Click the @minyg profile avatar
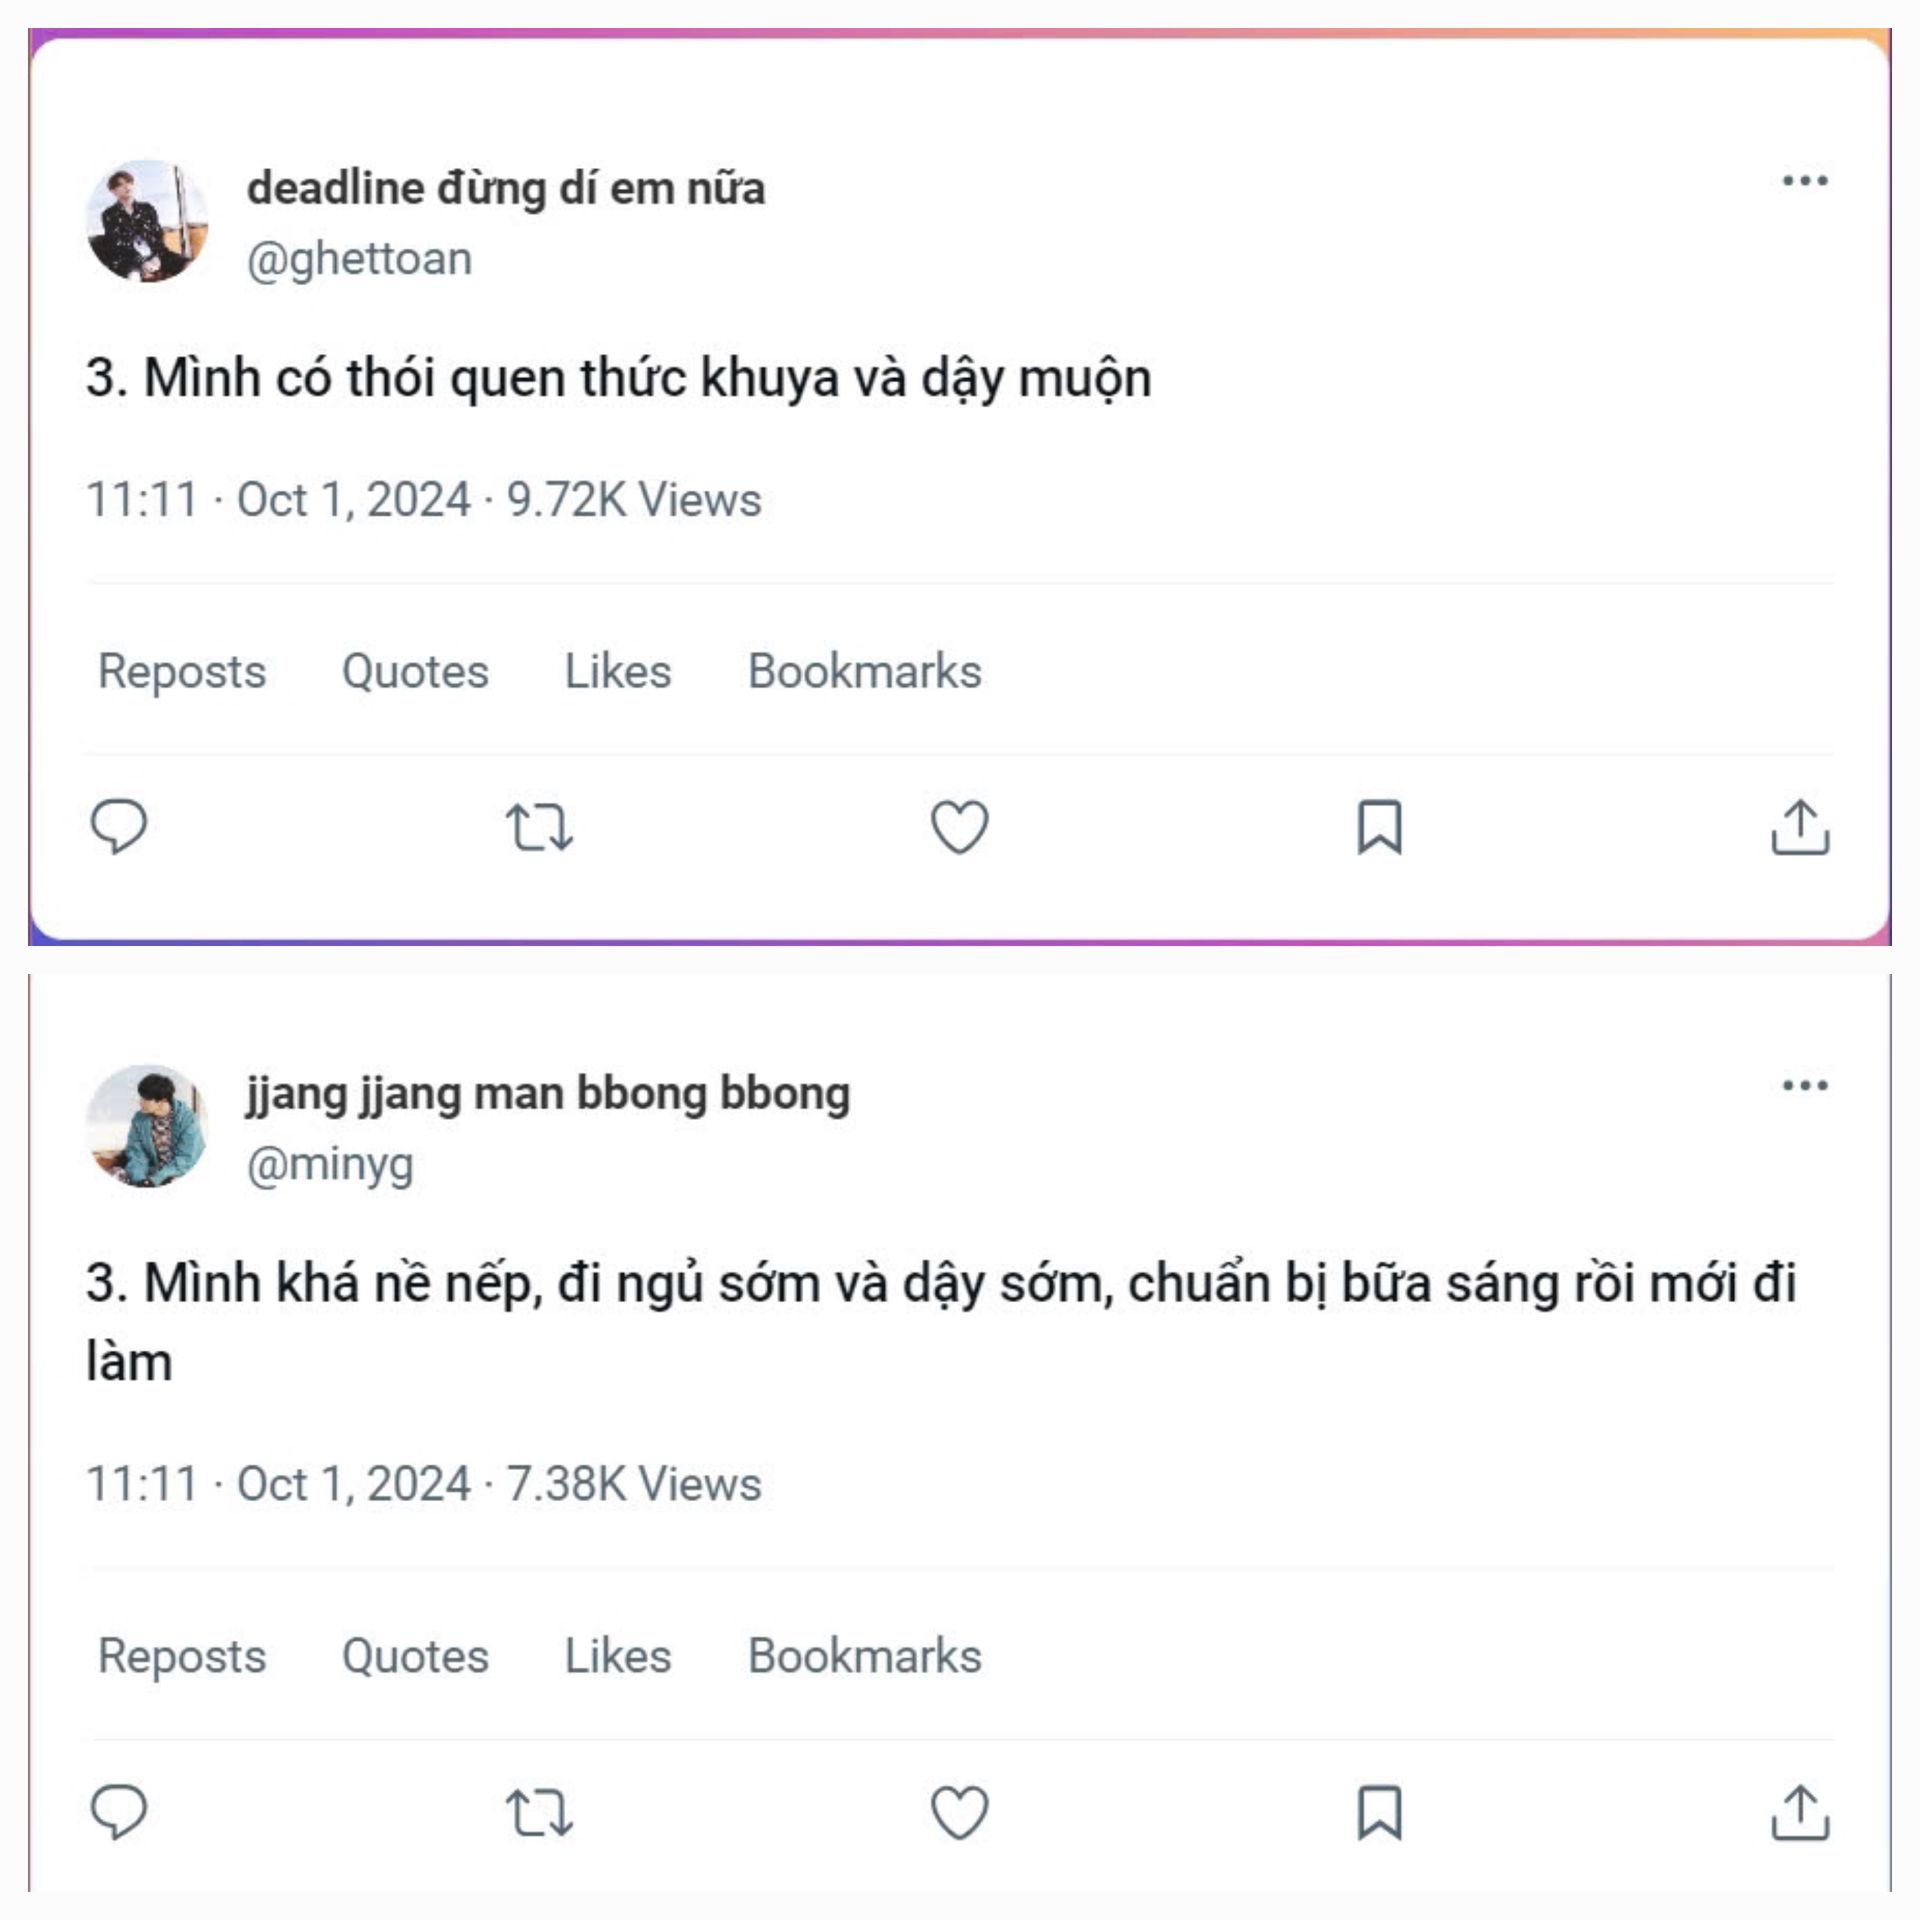 [x=148, y=1125]
